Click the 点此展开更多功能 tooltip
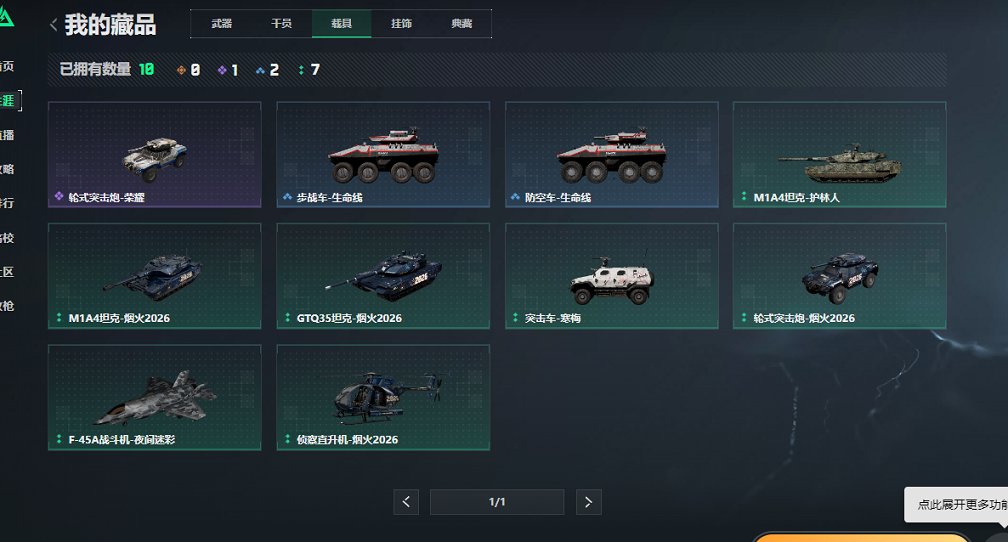Image resolution: width=1008 pixels, height=542 pixels. 957,505
